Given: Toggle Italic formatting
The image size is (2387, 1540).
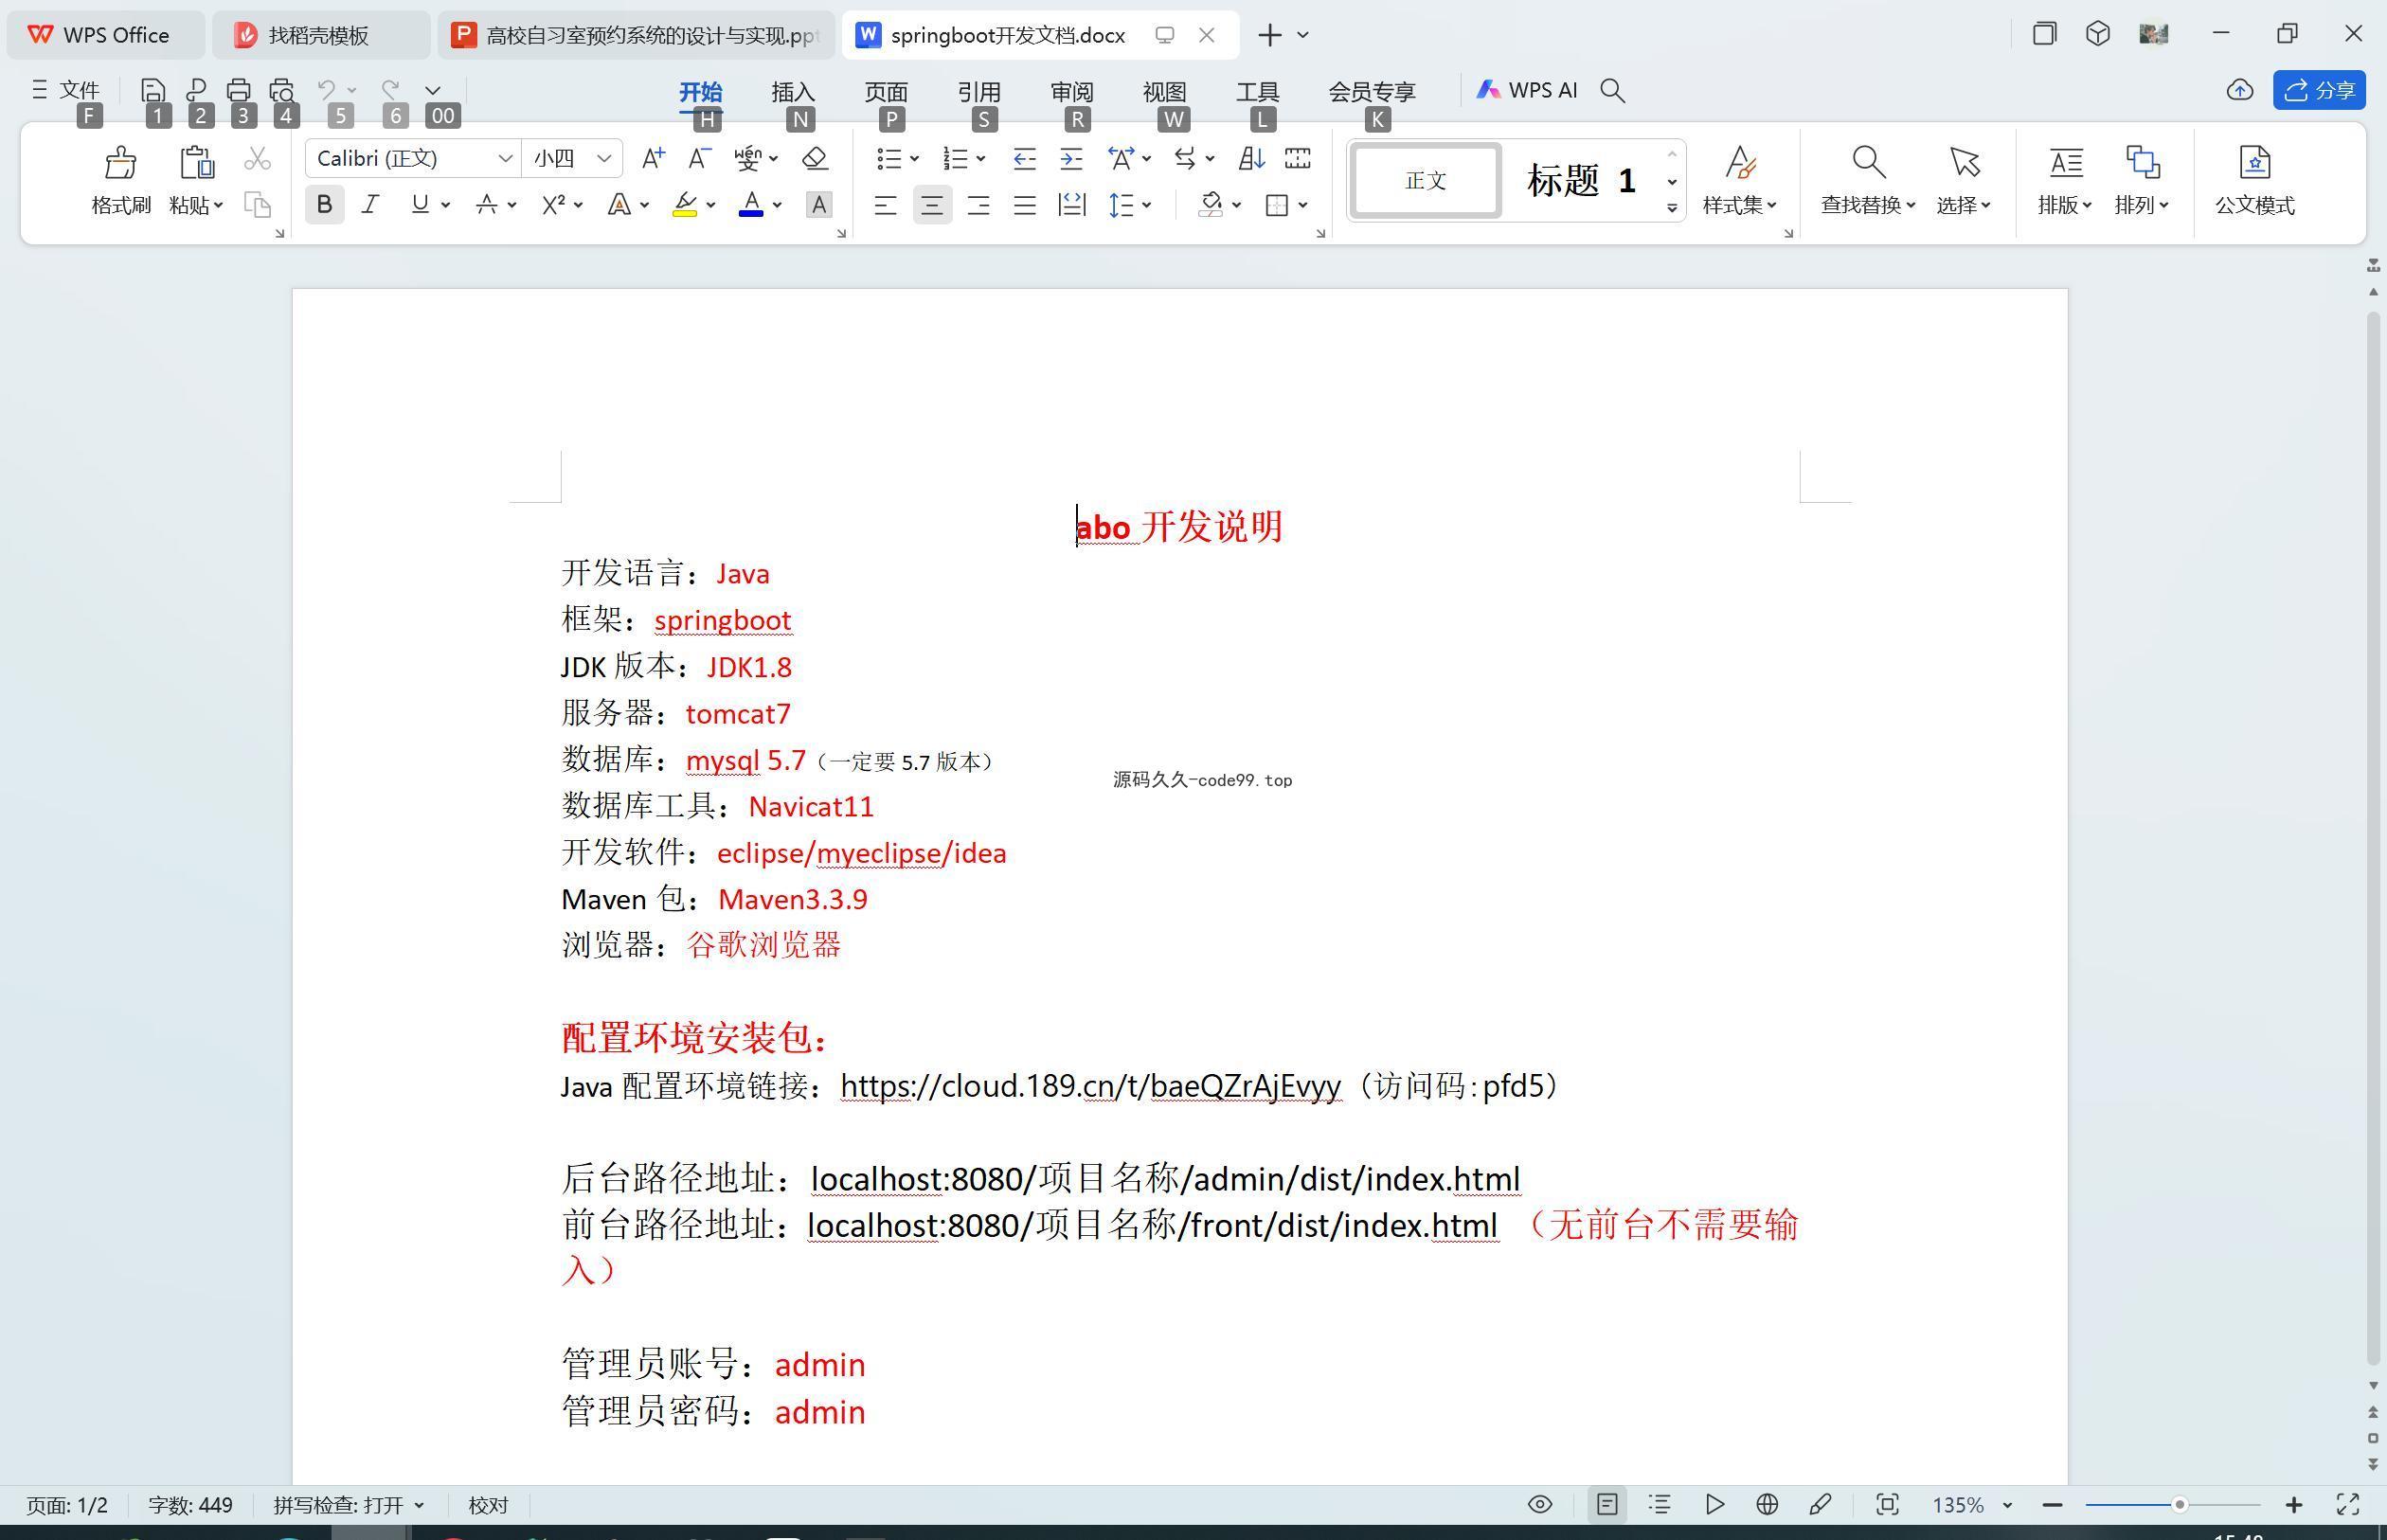Looking at the screenshot, I should click(371, 205).
